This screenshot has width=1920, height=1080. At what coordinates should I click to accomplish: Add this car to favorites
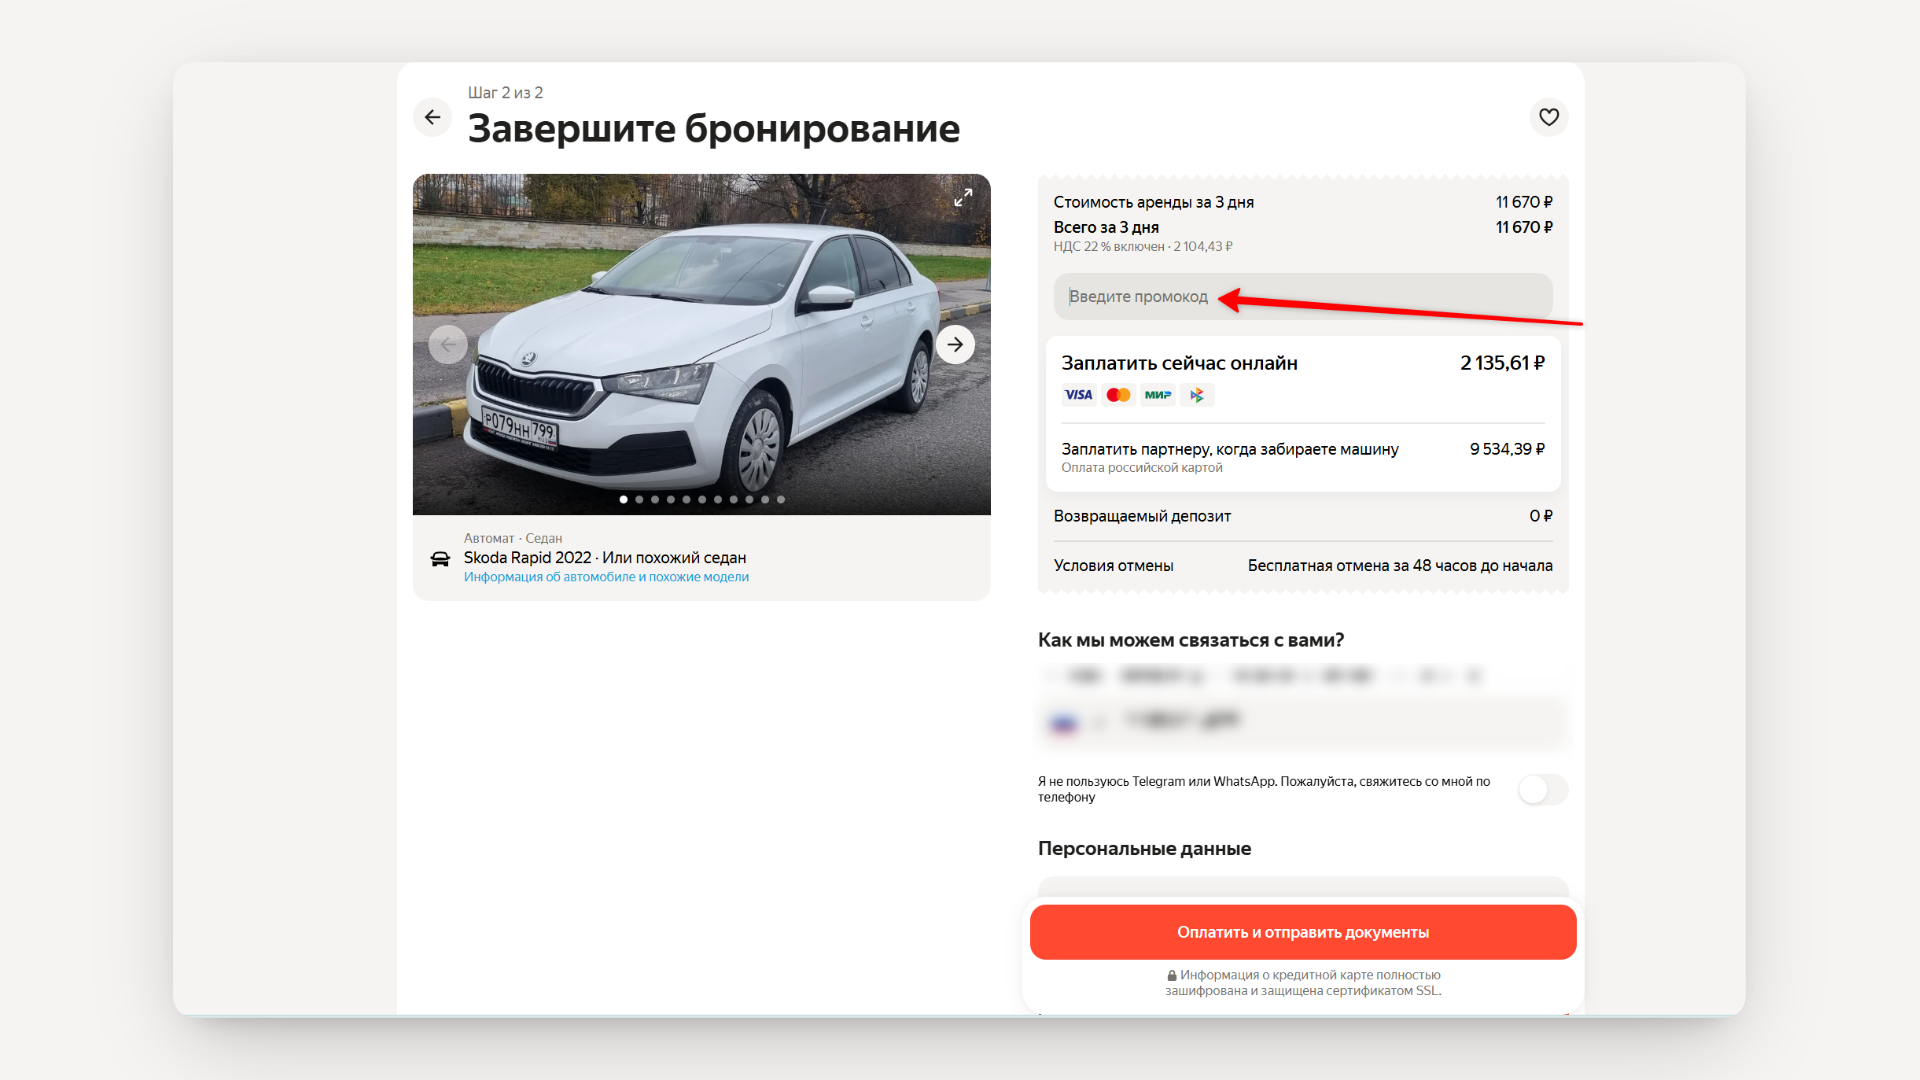pyautogui.click(x=1548, y=117)
